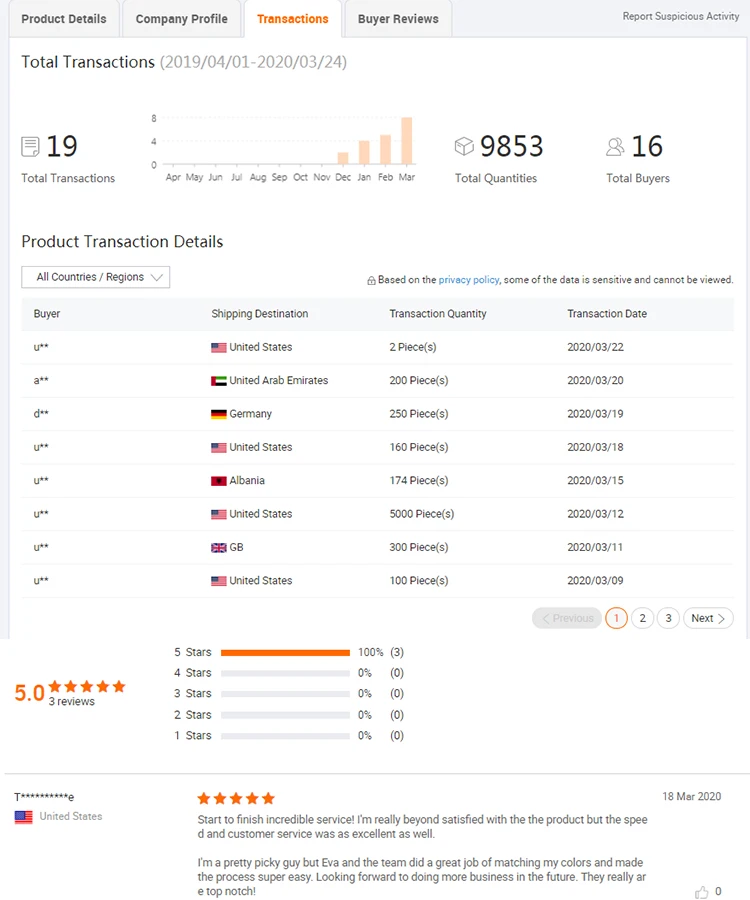Open the privacy policy link
This screenshot has height=900, width=750.
tap(468, 280)
